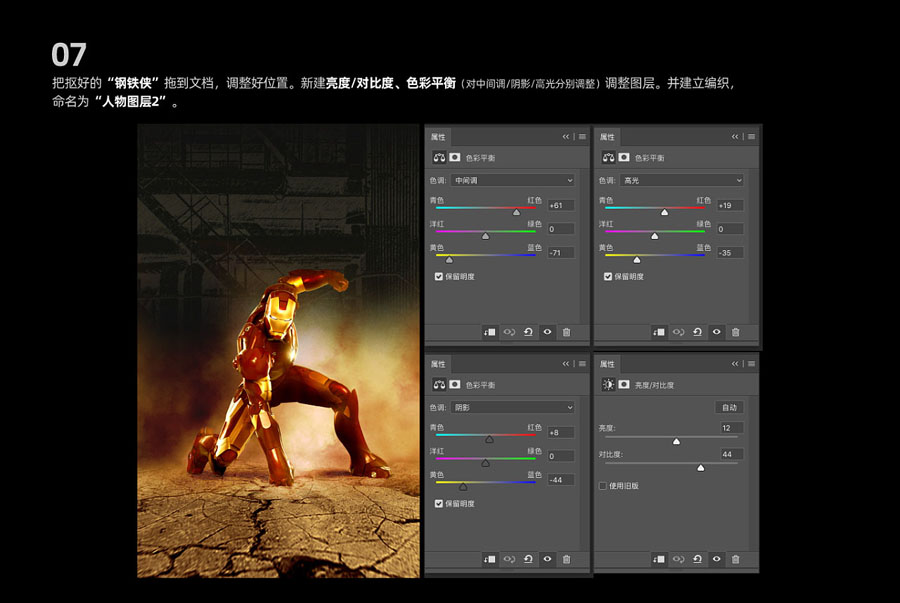Expand the 色调 dropdown showing 阴影
Image resolution: width=900 pixels, height=603 pixels.
click(514, 407)
